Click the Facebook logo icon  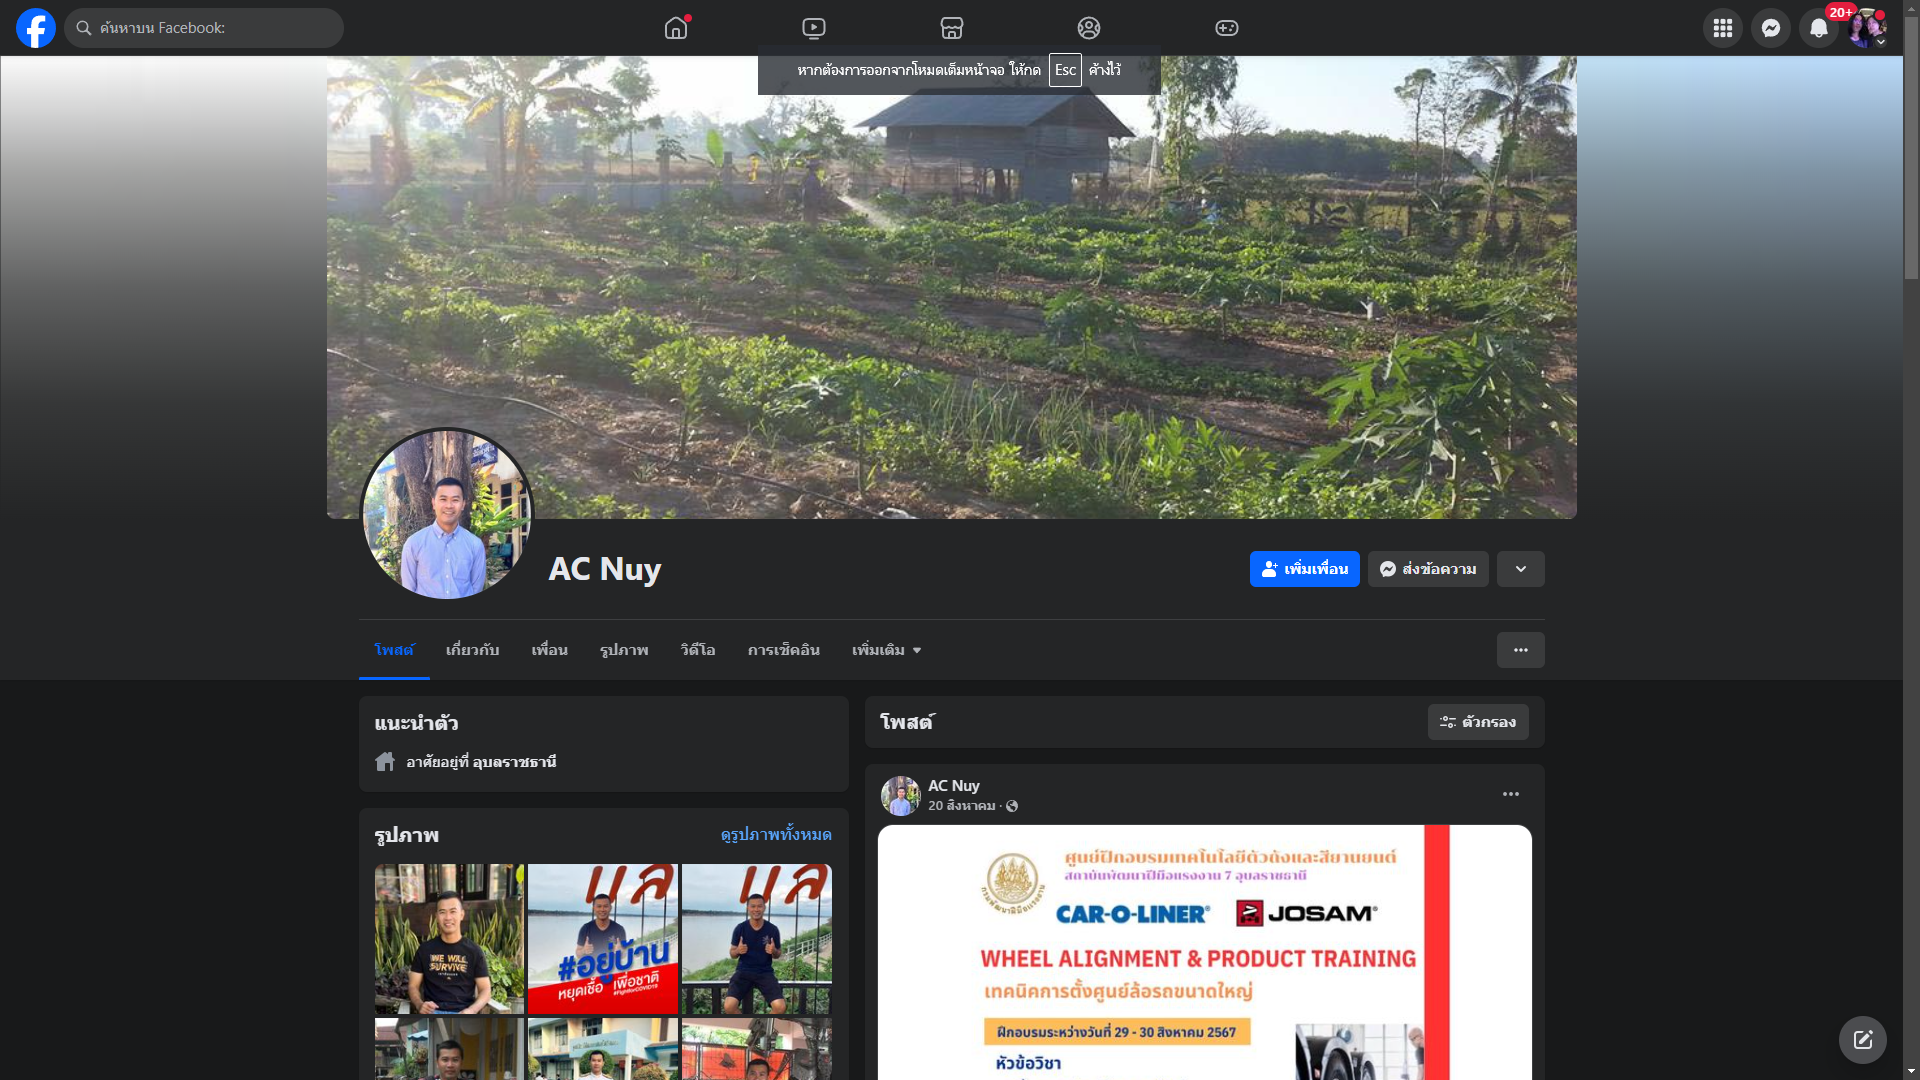[x=36, y=28]
